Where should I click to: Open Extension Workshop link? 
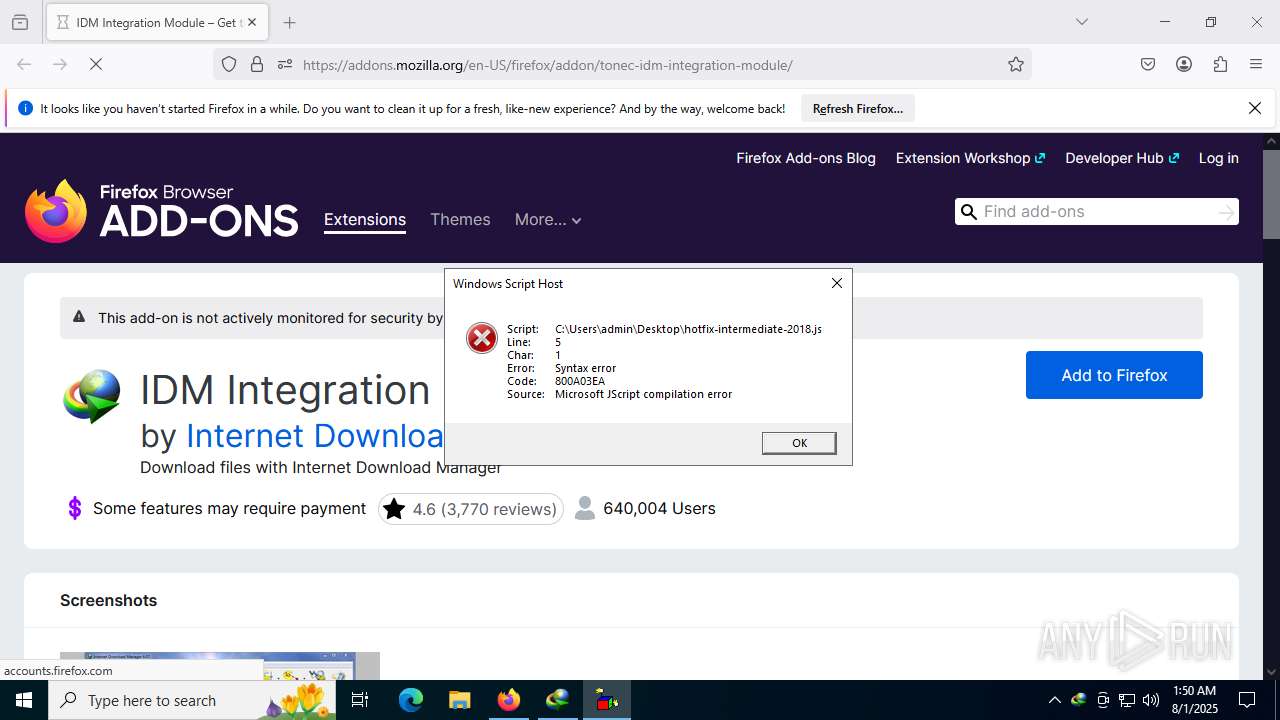[970, 158]
